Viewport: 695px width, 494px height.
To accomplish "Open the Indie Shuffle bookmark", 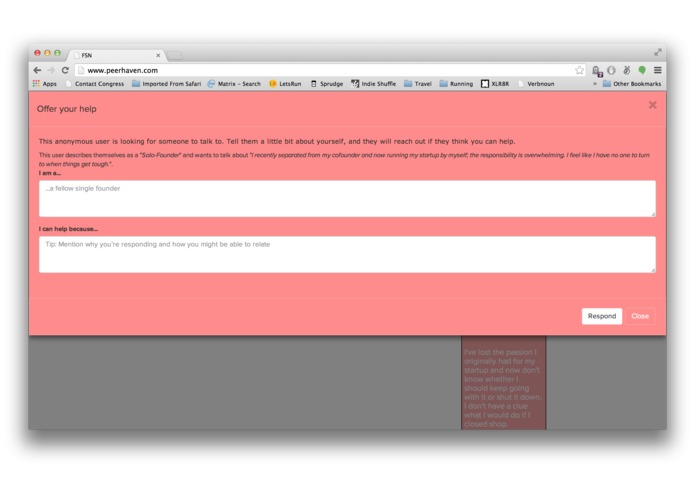I will (x=373, y=84).
